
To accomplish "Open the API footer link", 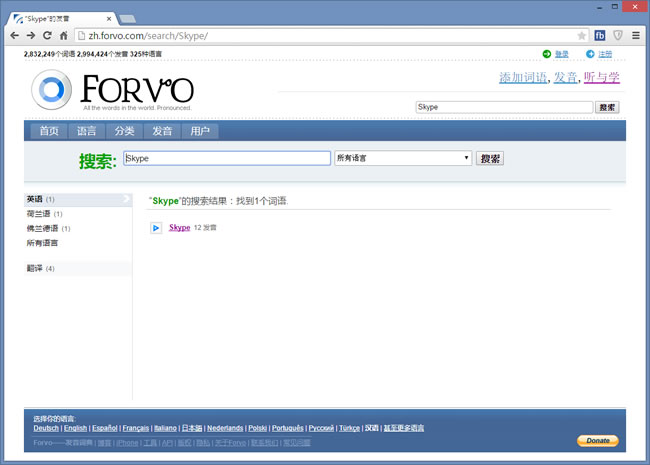I will pyautogui.click(x=167, y=443).
